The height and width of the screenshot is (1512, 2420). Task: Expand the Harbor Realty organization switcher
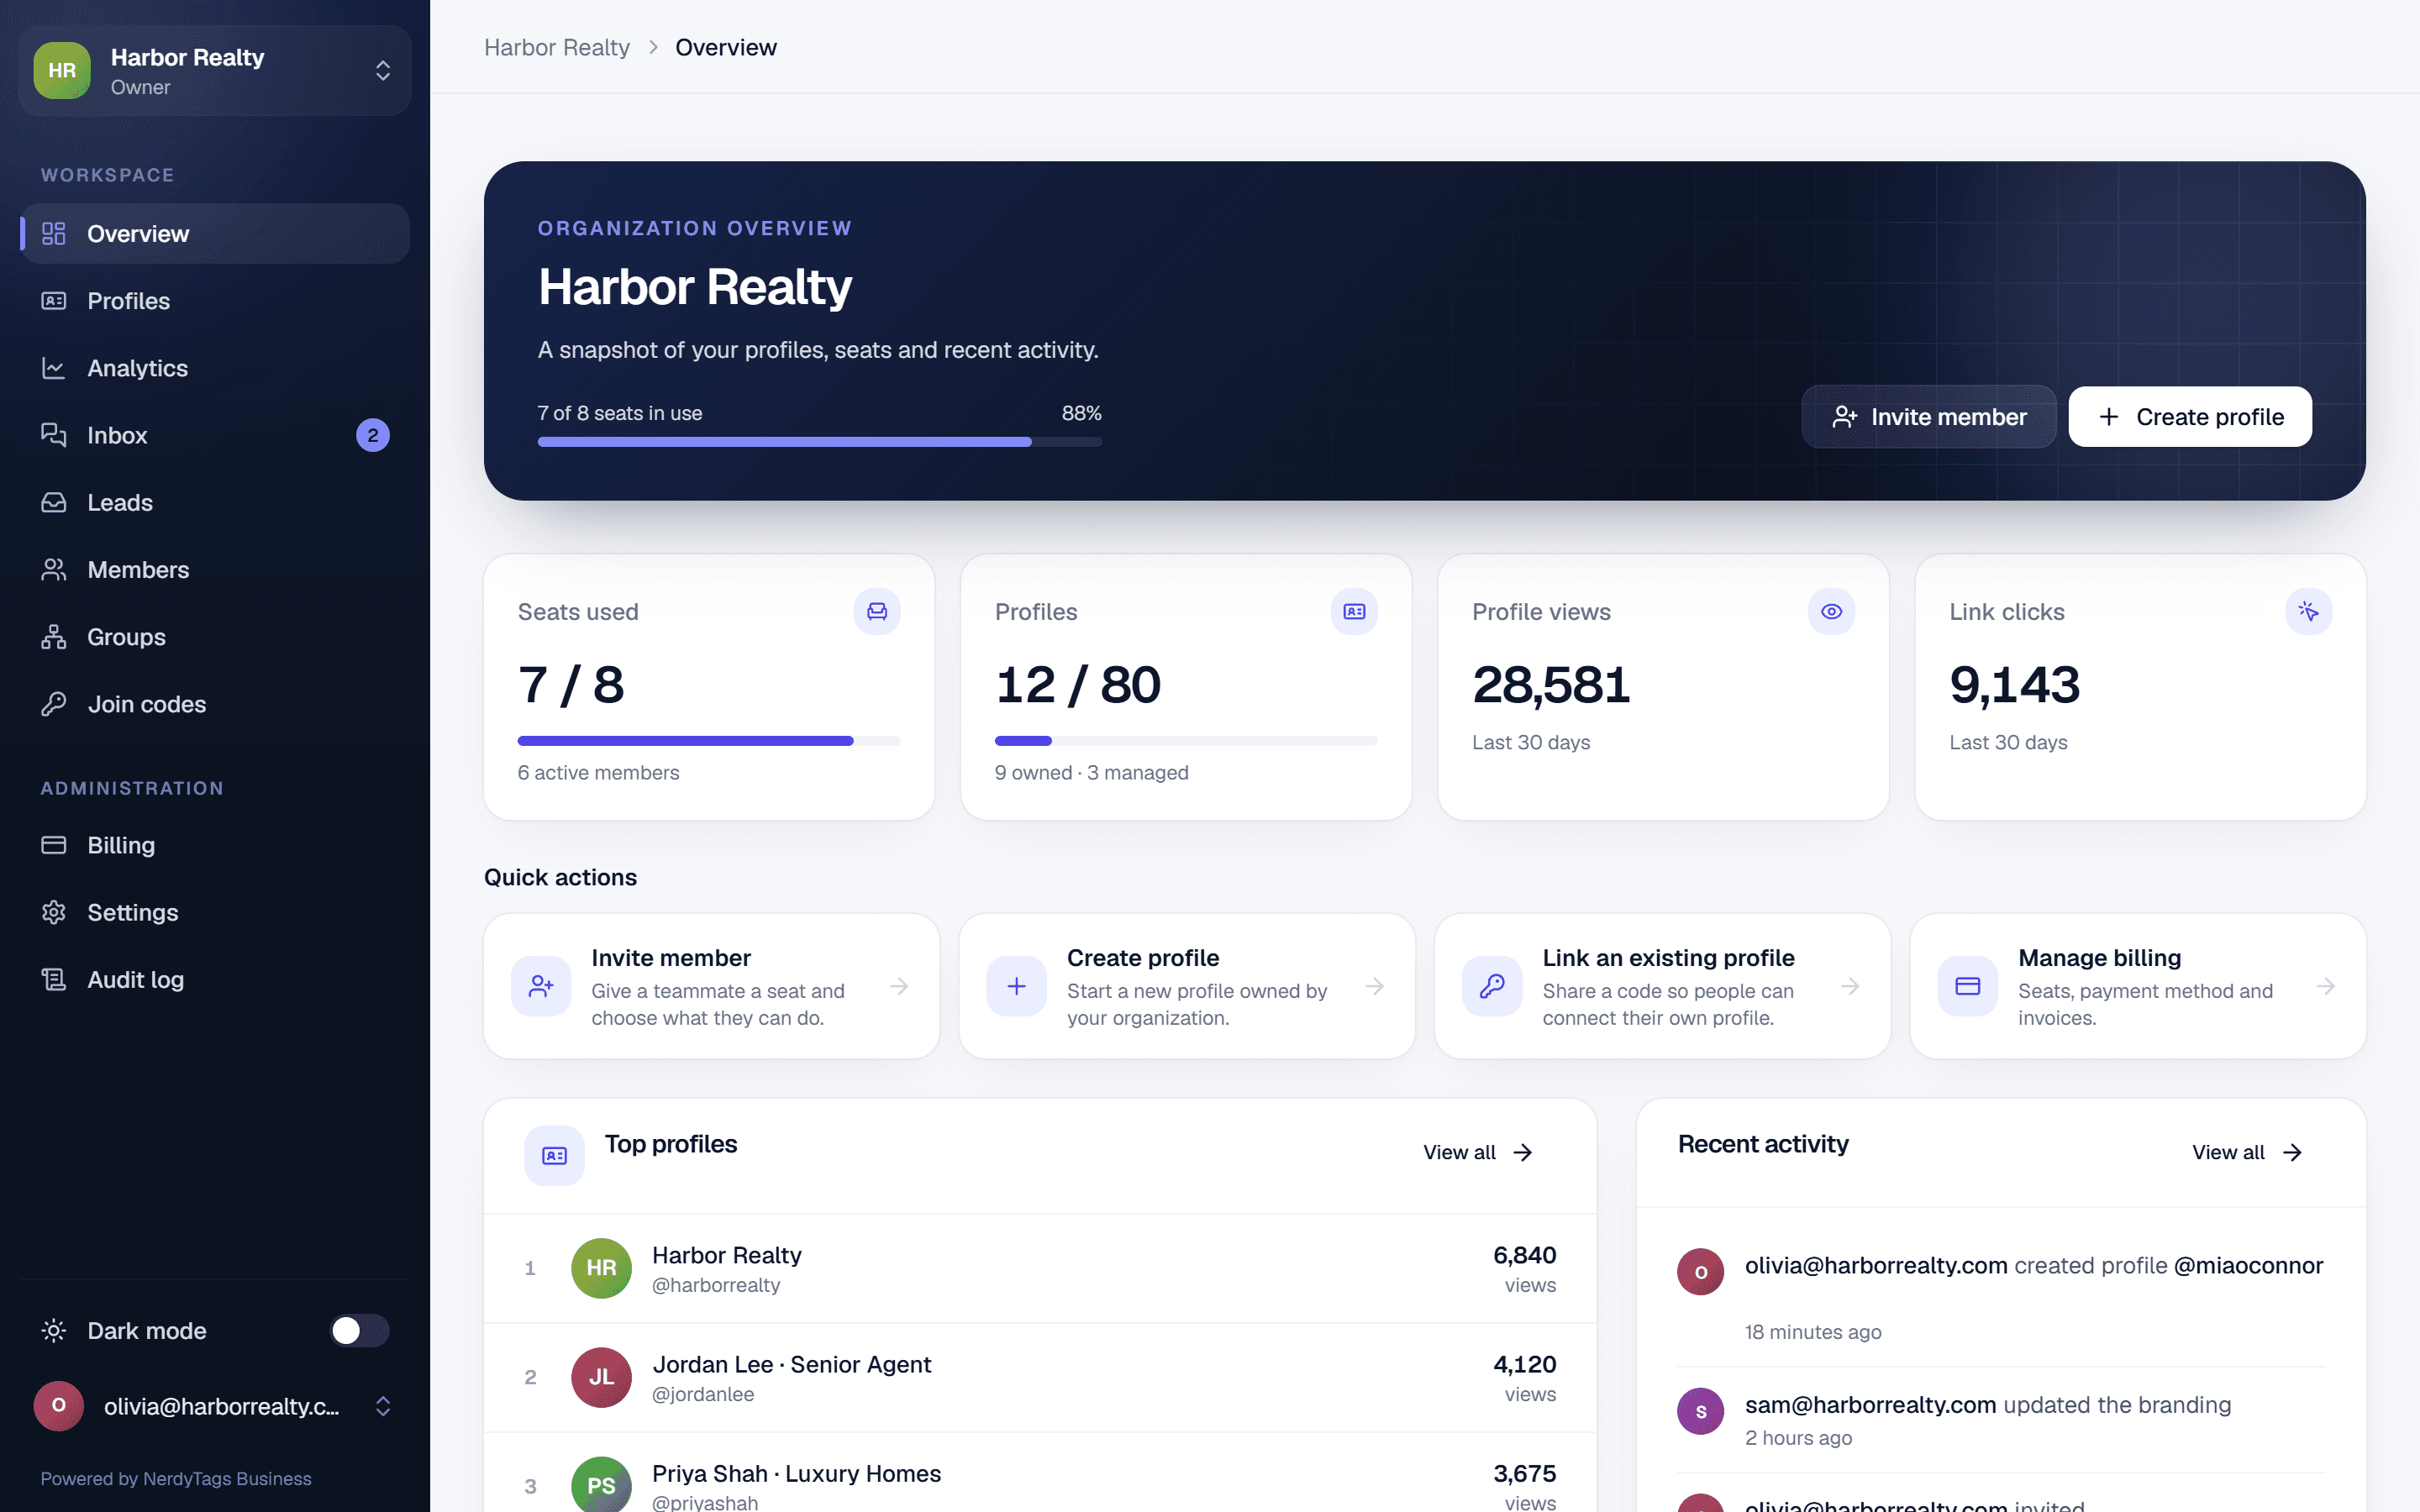(383, 70)
